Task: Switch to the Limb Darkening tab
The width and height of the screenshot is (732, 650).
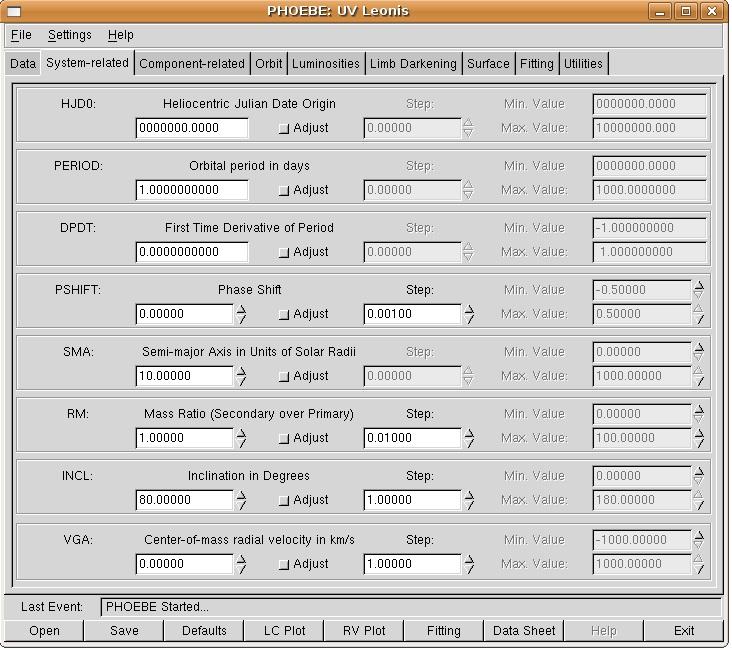Action: tap(413, 64)
